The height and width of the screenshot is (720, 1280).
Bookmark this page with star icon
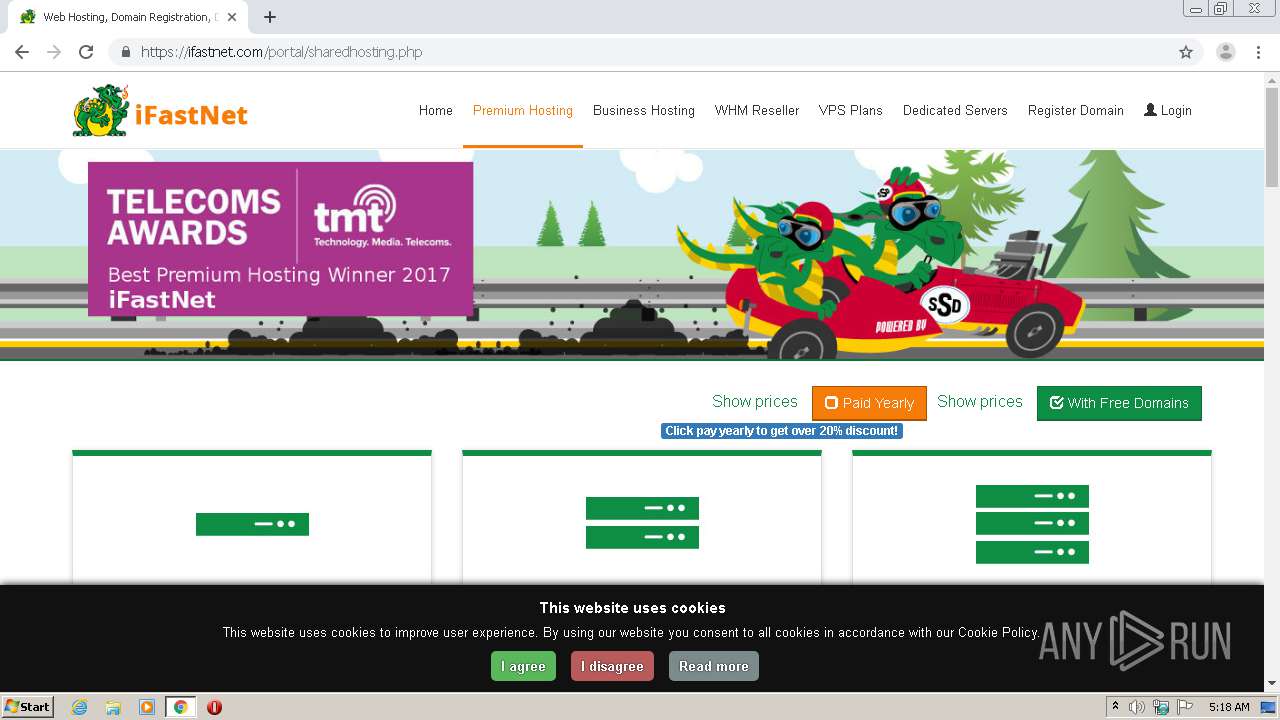tap(1186, 52)
